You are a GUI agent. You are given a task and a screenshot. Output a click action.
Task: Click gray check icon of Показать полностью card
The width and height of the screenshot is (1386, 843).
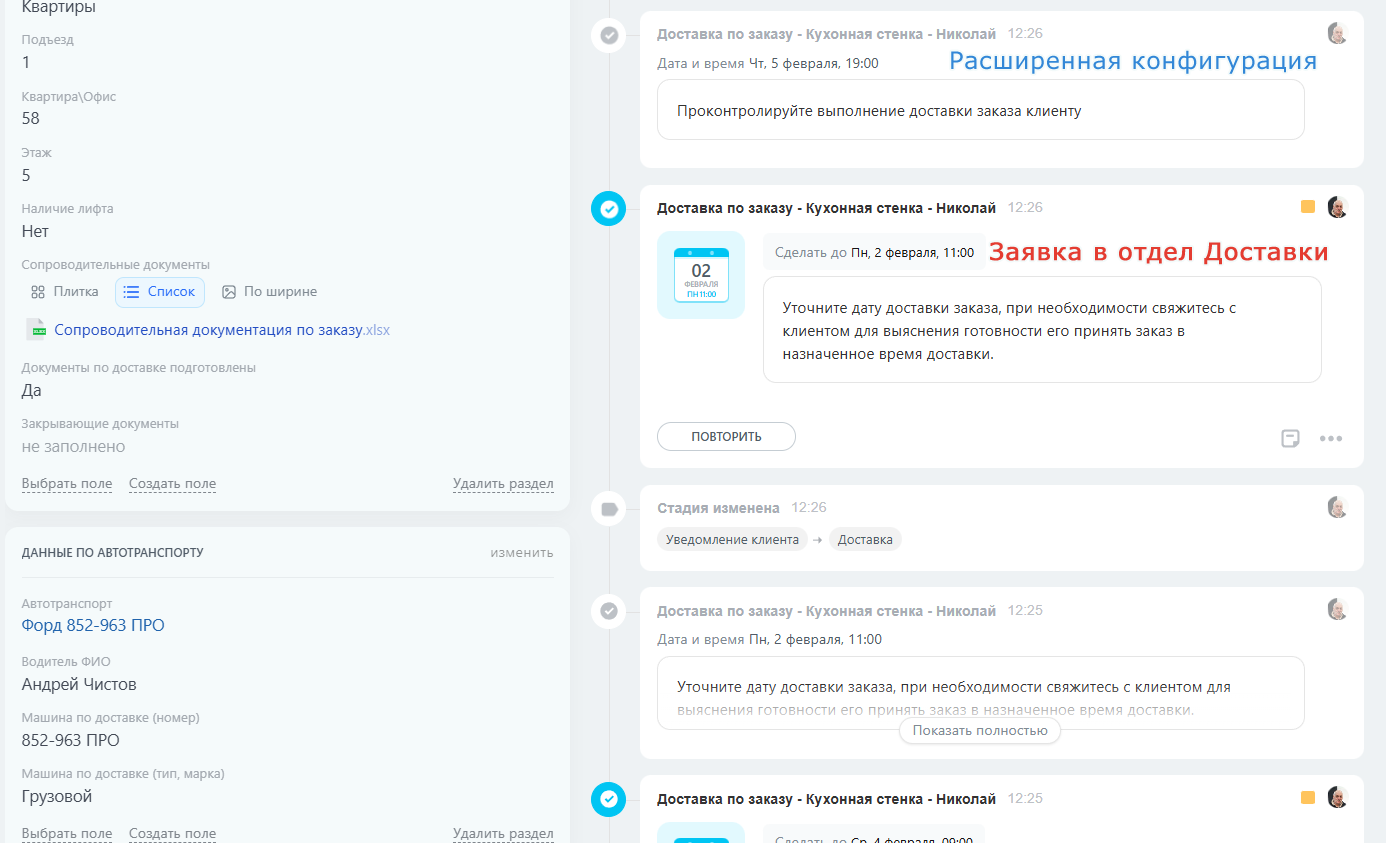[x=609, y=610]
